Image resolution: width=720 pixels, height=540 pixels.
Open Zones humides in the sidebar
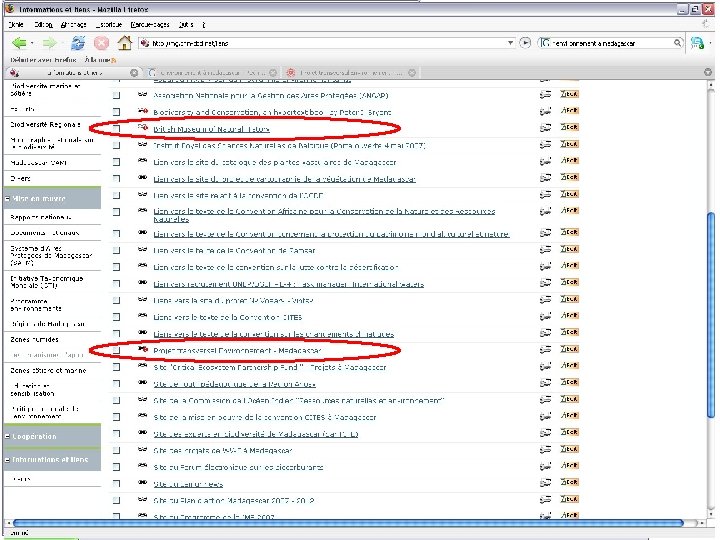tap(34, 339)
